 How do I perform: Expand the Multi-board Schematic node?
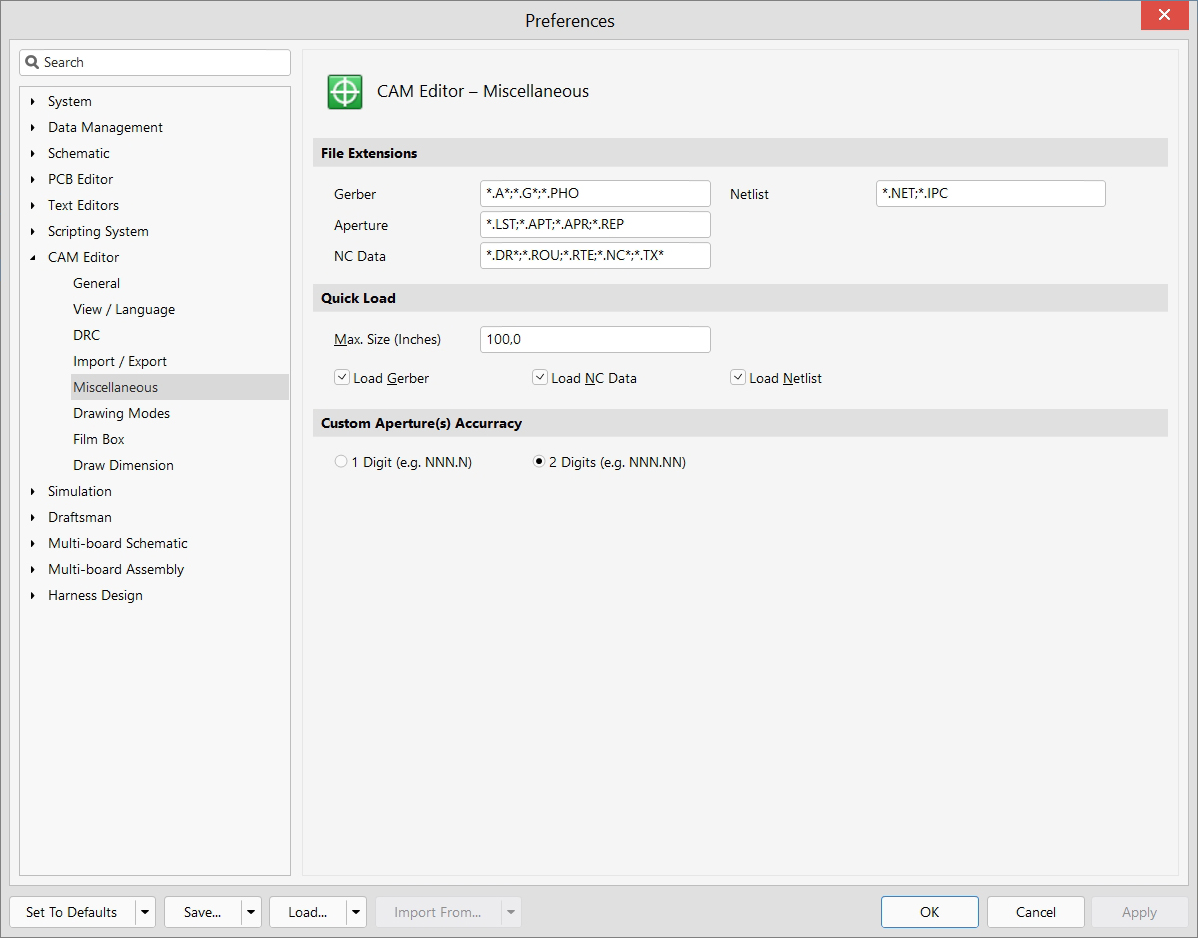tap(33, 543)
